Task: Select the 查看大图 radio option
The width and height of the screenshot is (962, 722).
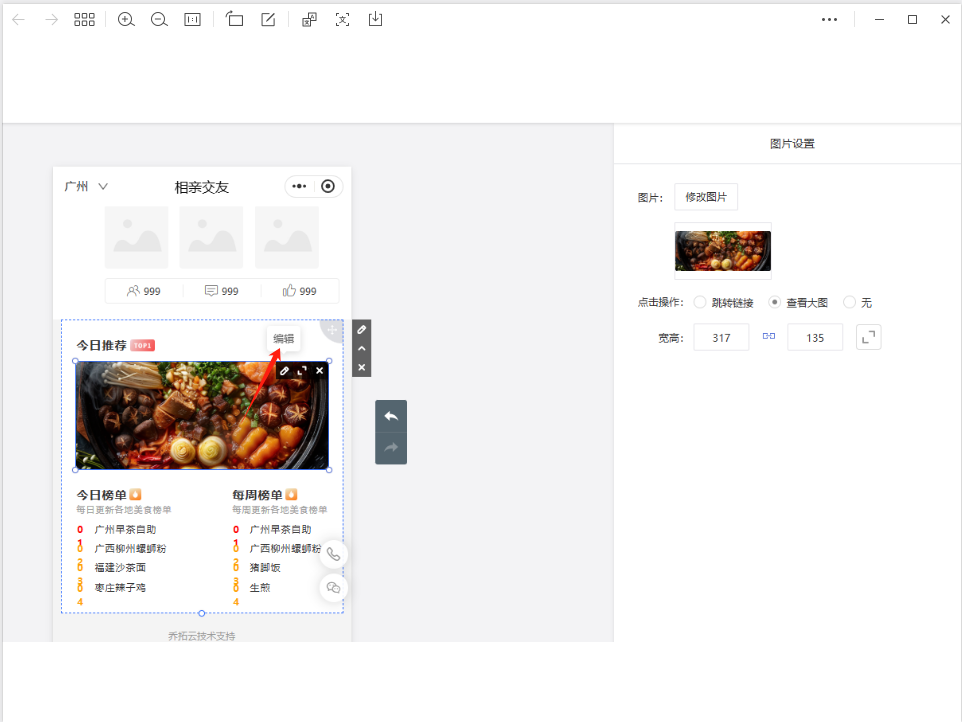Action: pyautogui.click(x=774, y=302)
